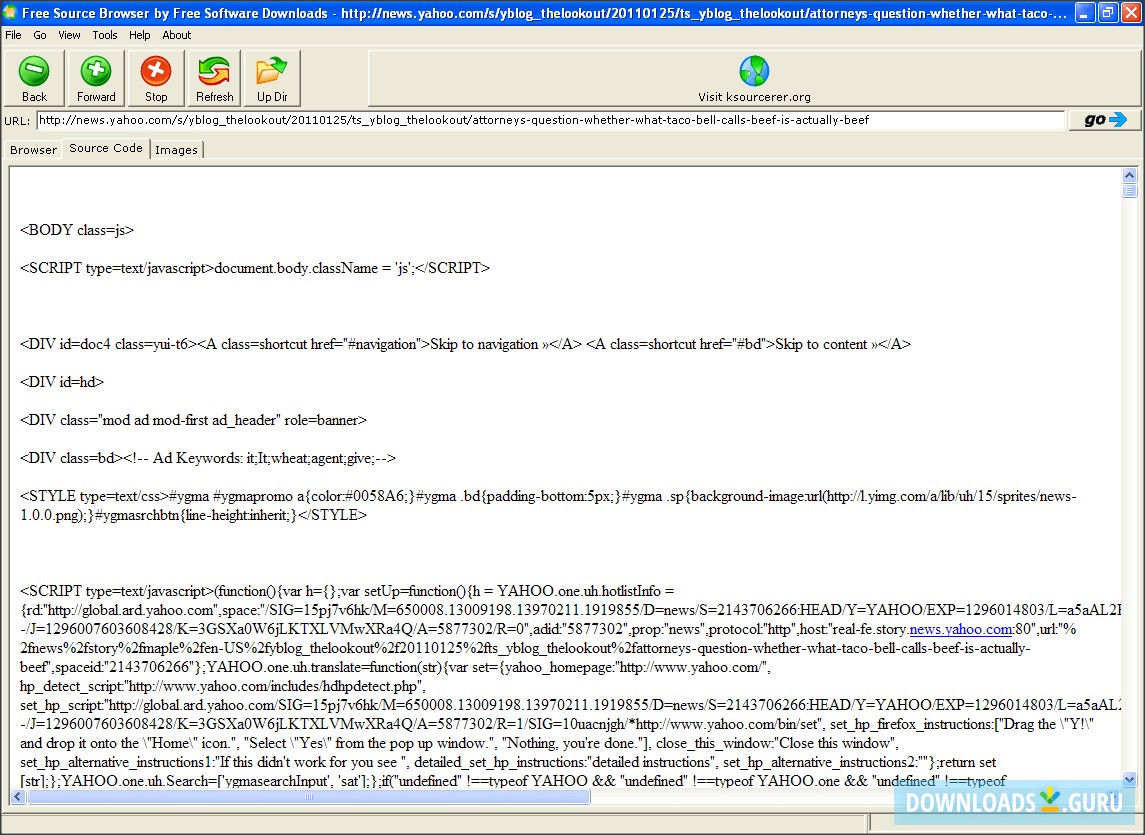
Task: Open the View menu
Action: 68,34
